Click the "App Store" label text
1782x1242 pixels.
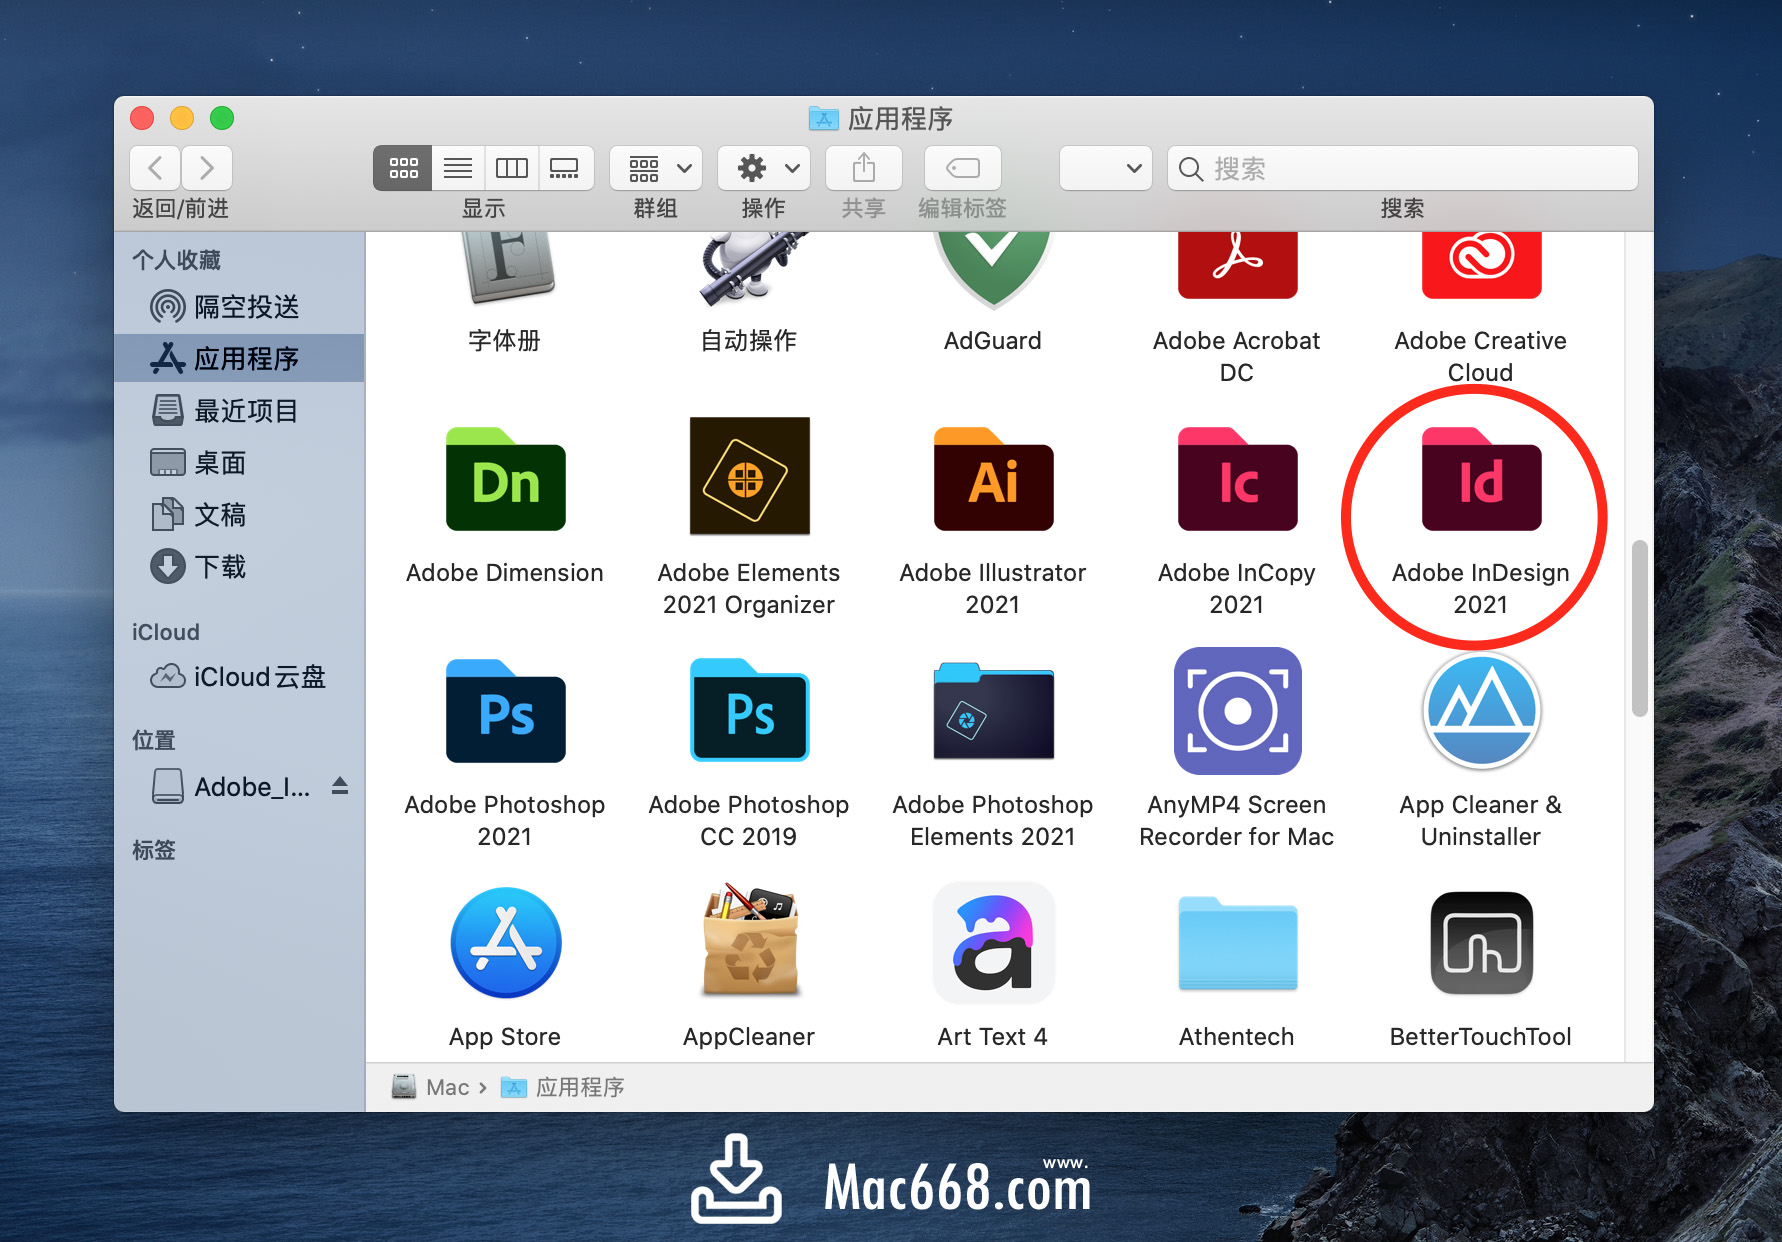505,1037
